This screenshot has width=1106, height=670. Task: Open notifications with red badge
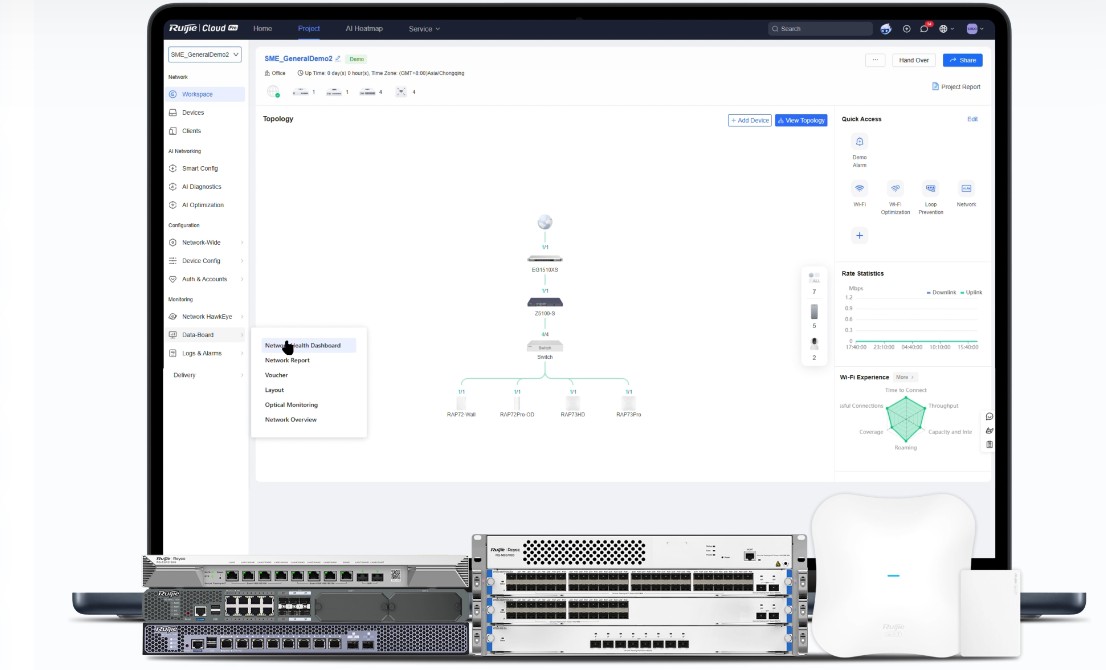925,28
